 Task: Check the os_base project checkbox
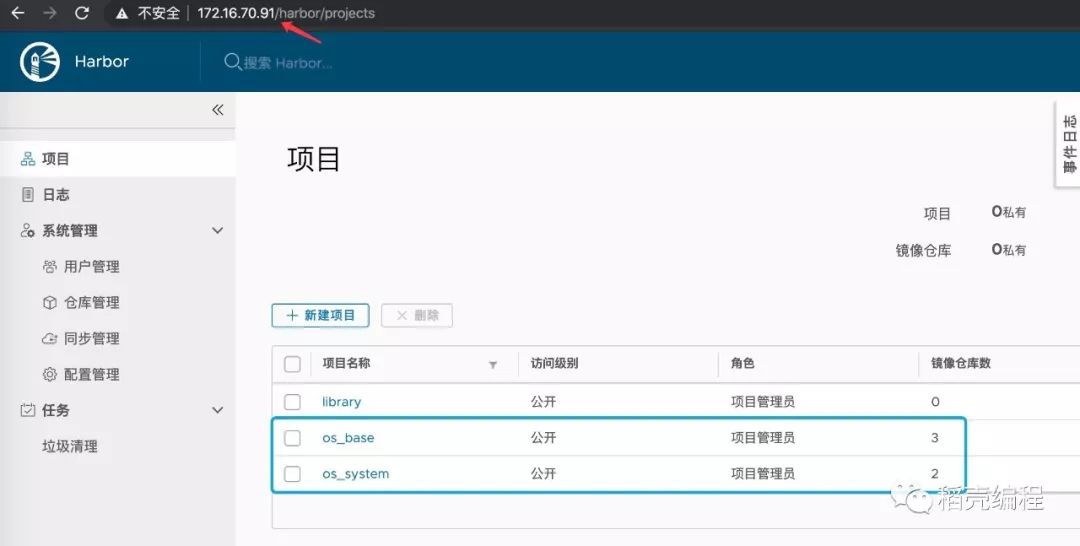(292, 437)
